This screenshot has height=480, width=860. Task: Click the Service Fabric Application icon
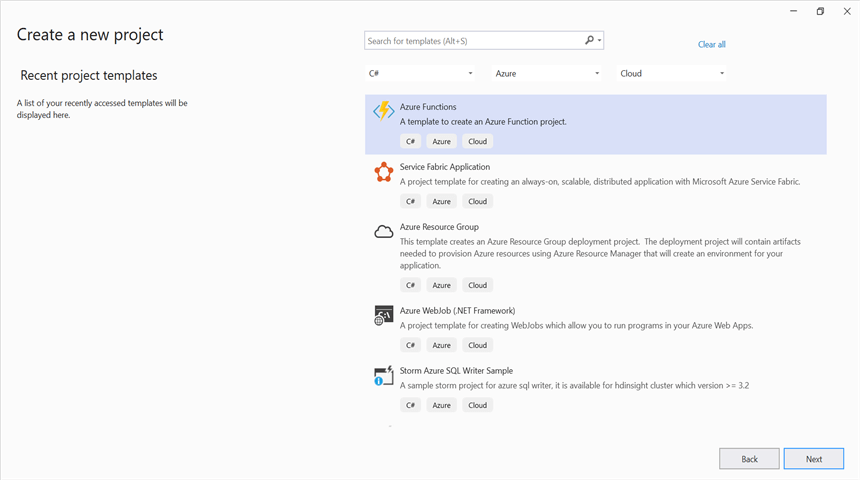pyautogui.click(x=383, y=172)
